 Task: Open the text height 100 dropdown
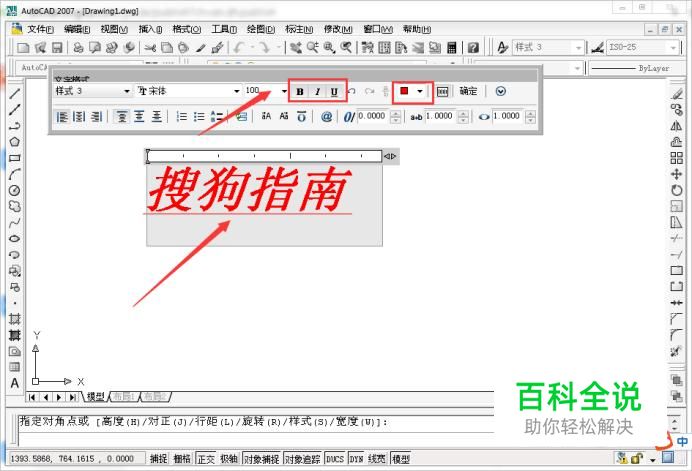click(x=284, y=91)
